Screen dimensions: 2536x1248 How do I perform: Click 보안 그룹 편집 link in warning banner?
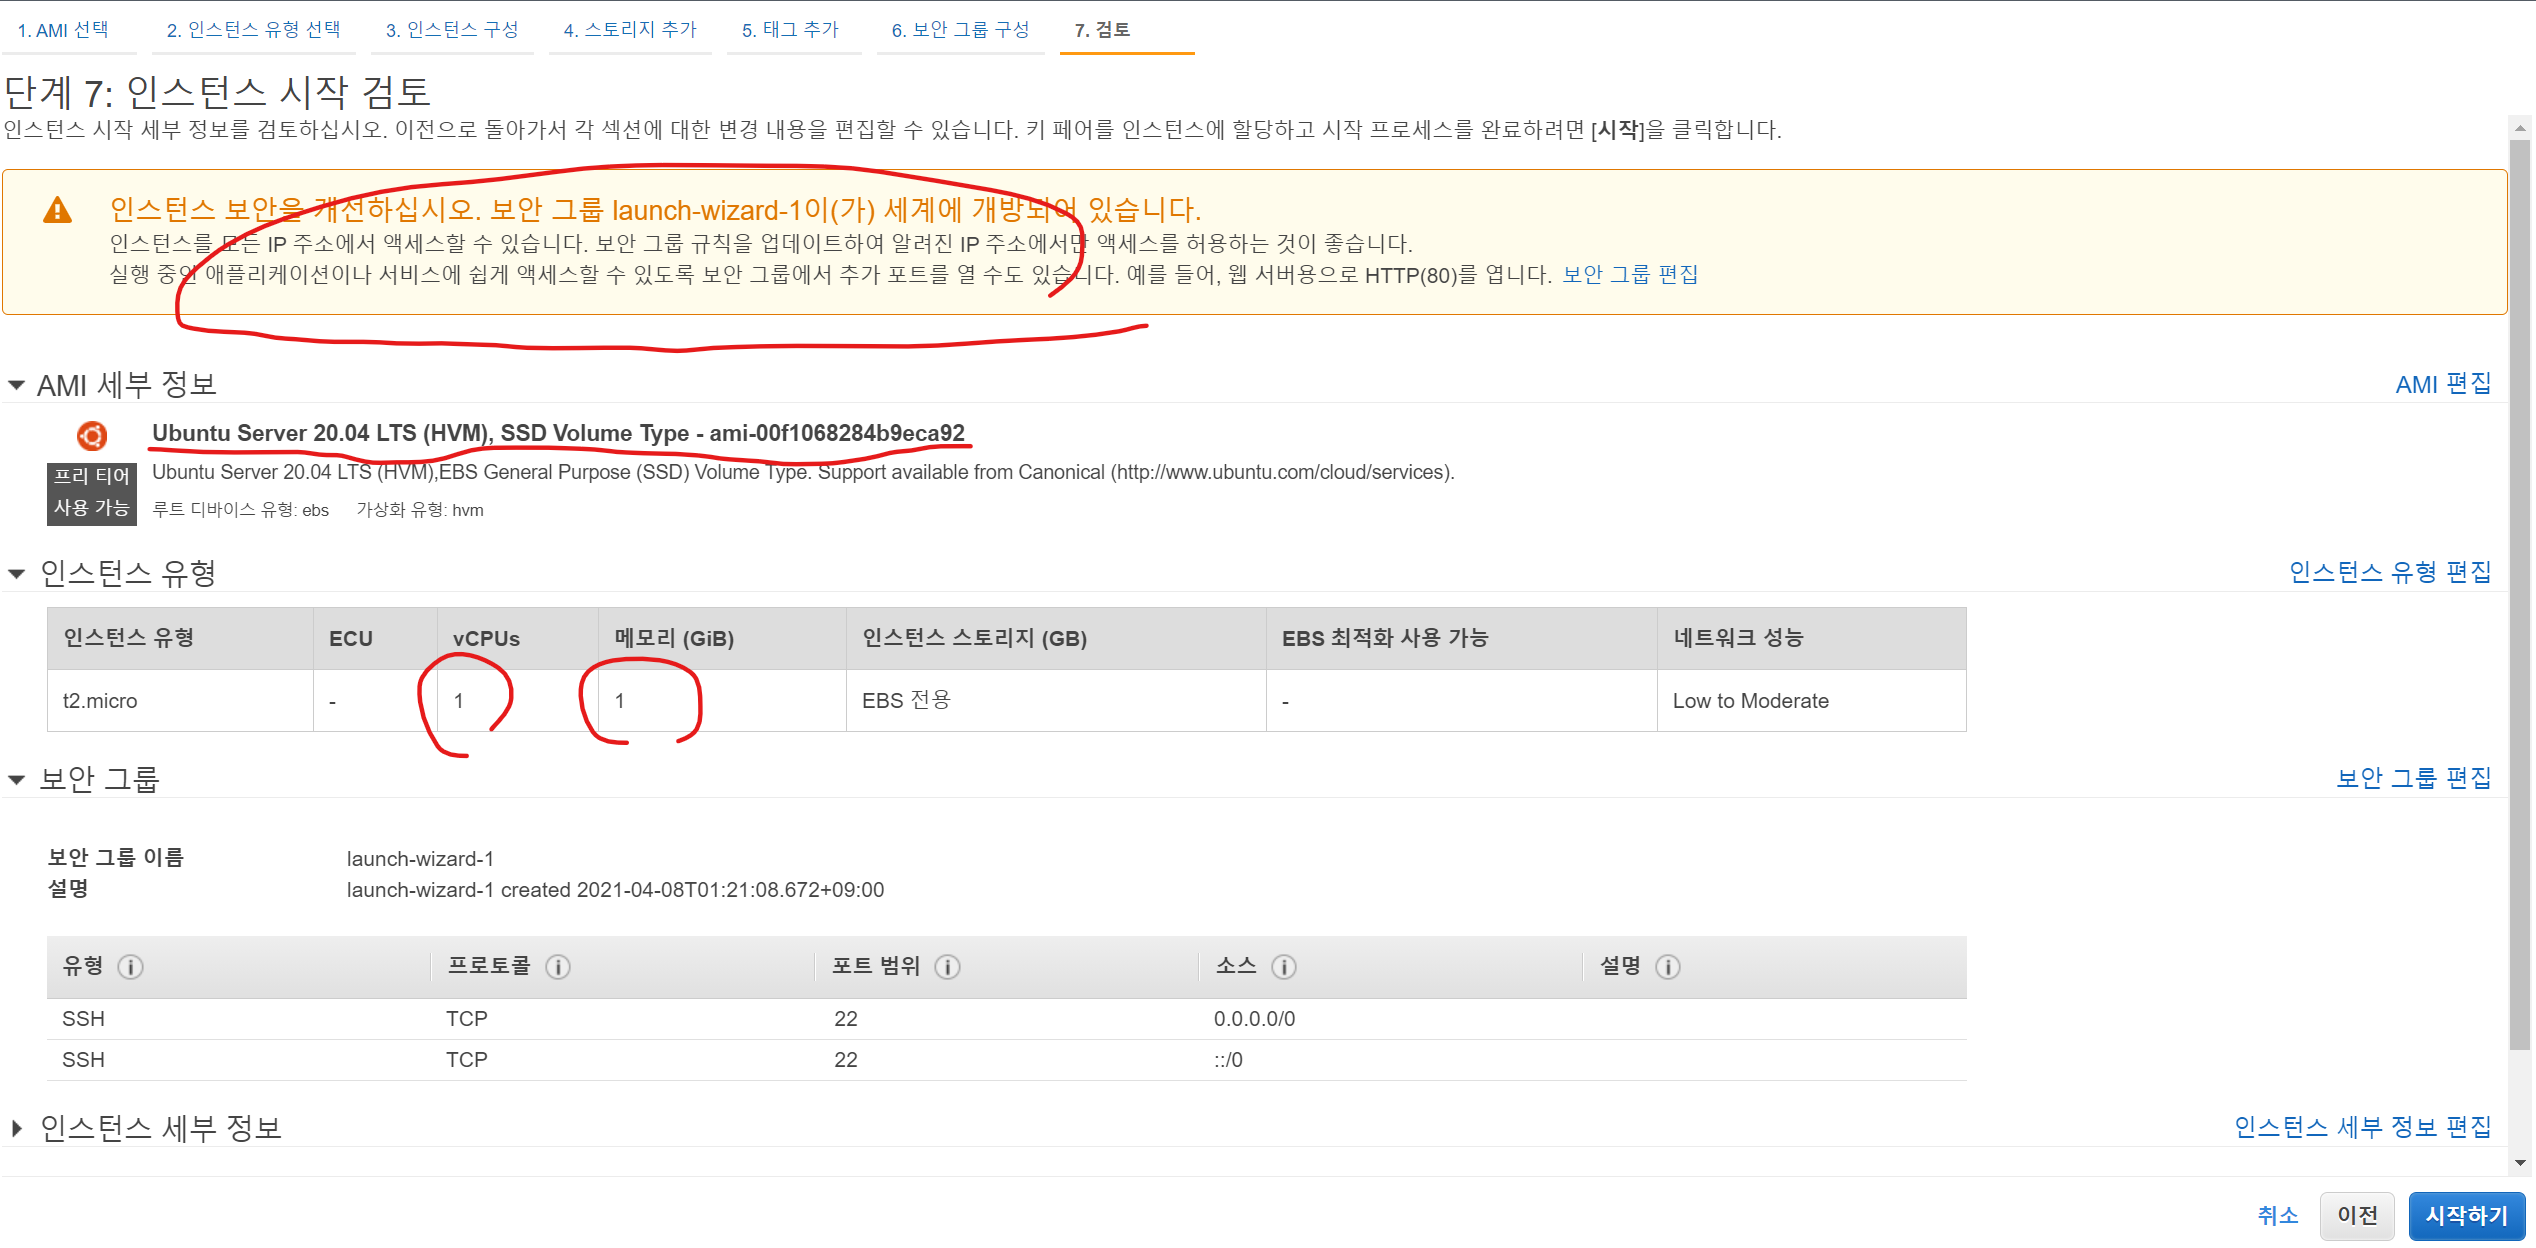pos(1630,275)
